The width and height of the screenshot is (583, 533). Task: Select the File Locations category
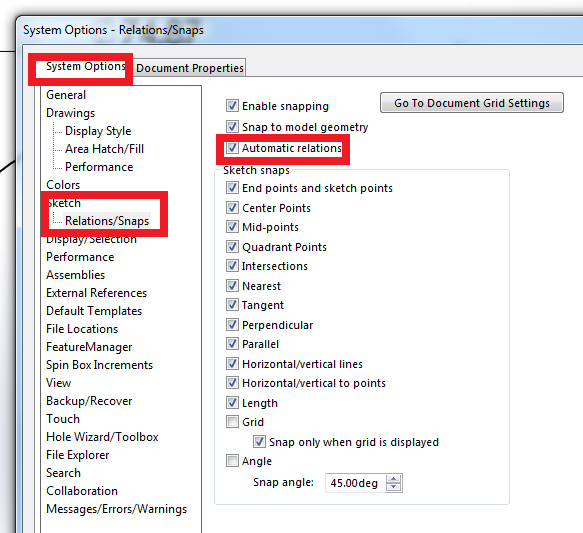82,329
